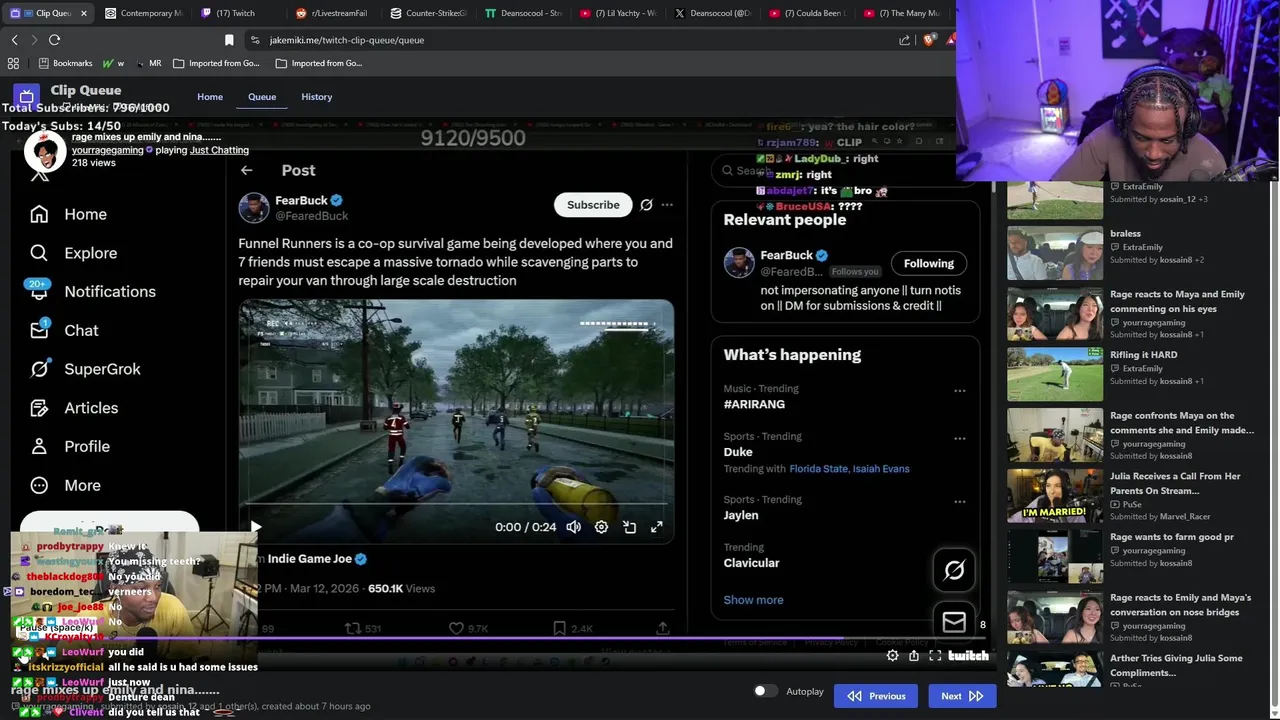Open tweet video settings gear
Screen dimensions: 1280x720
click(x=601, y=527)
